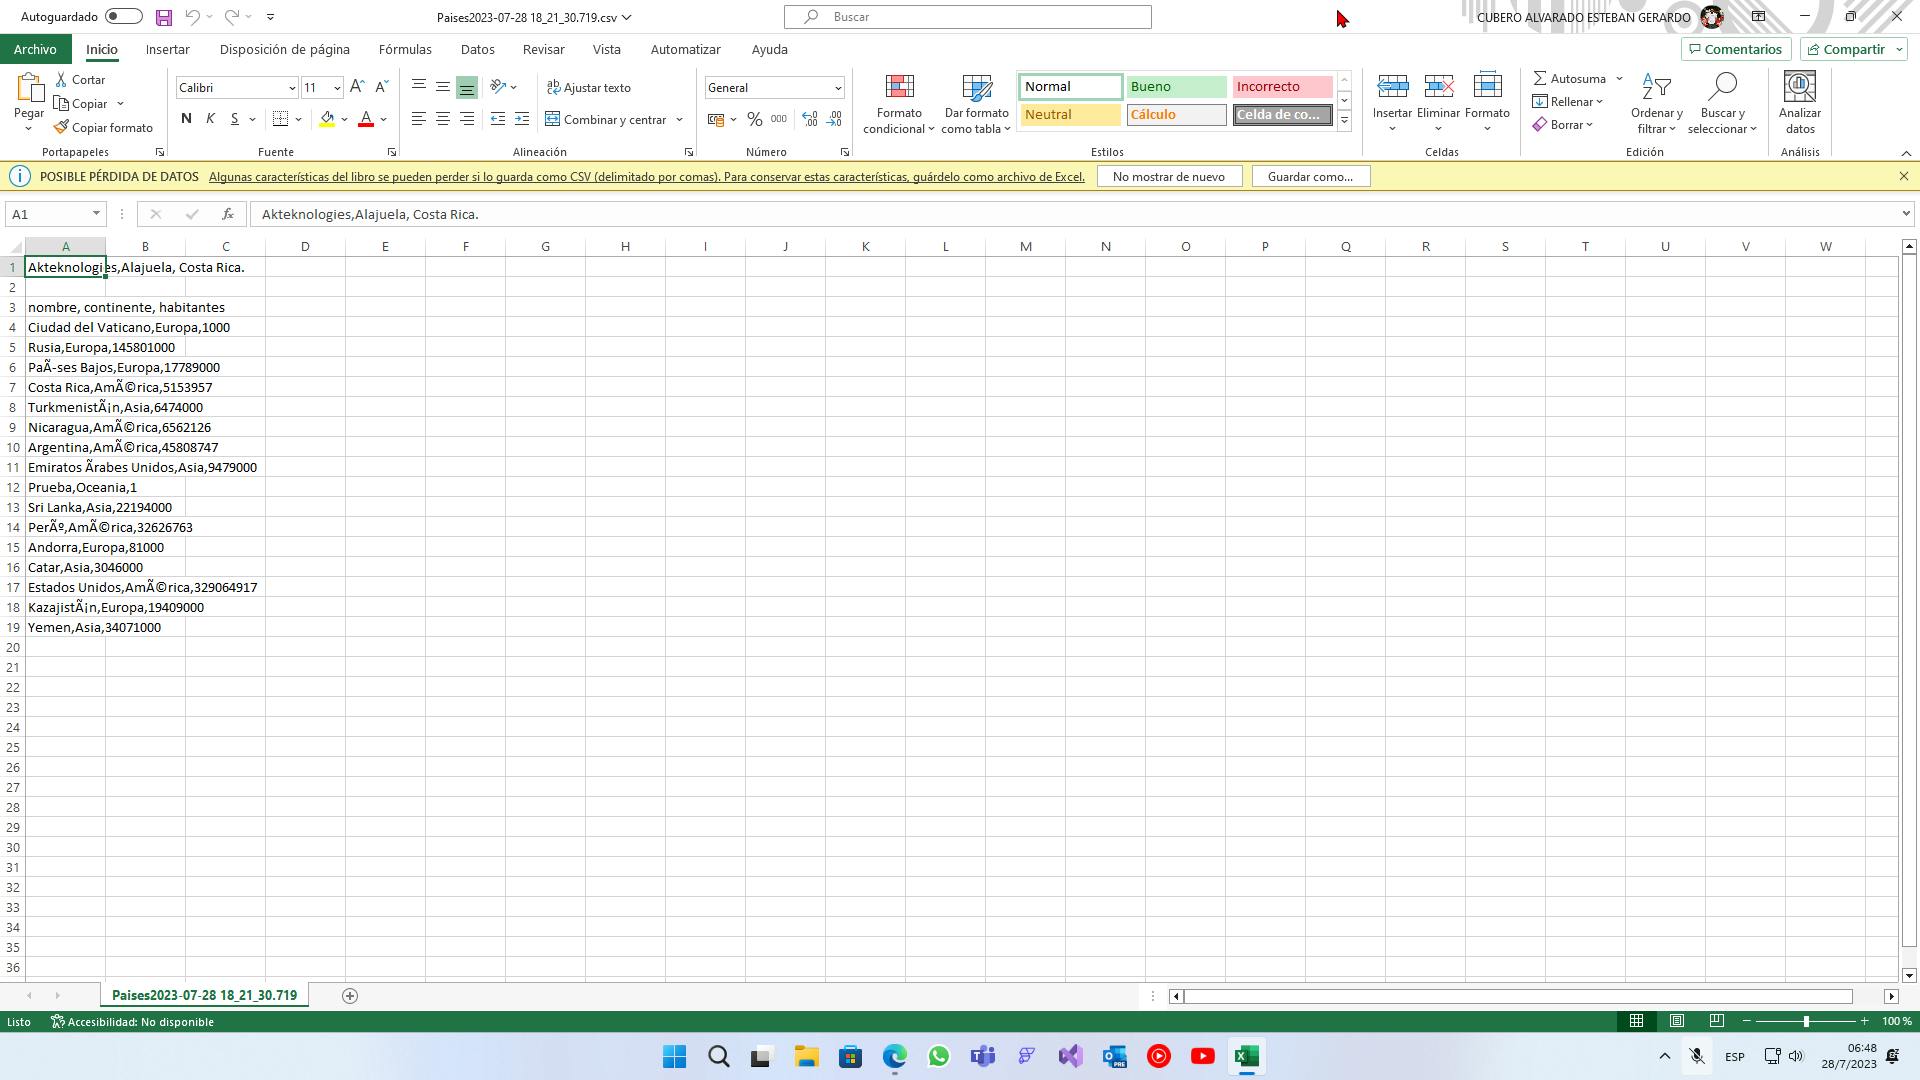Open the Analizar datos tool

[x=1799, y=103]
